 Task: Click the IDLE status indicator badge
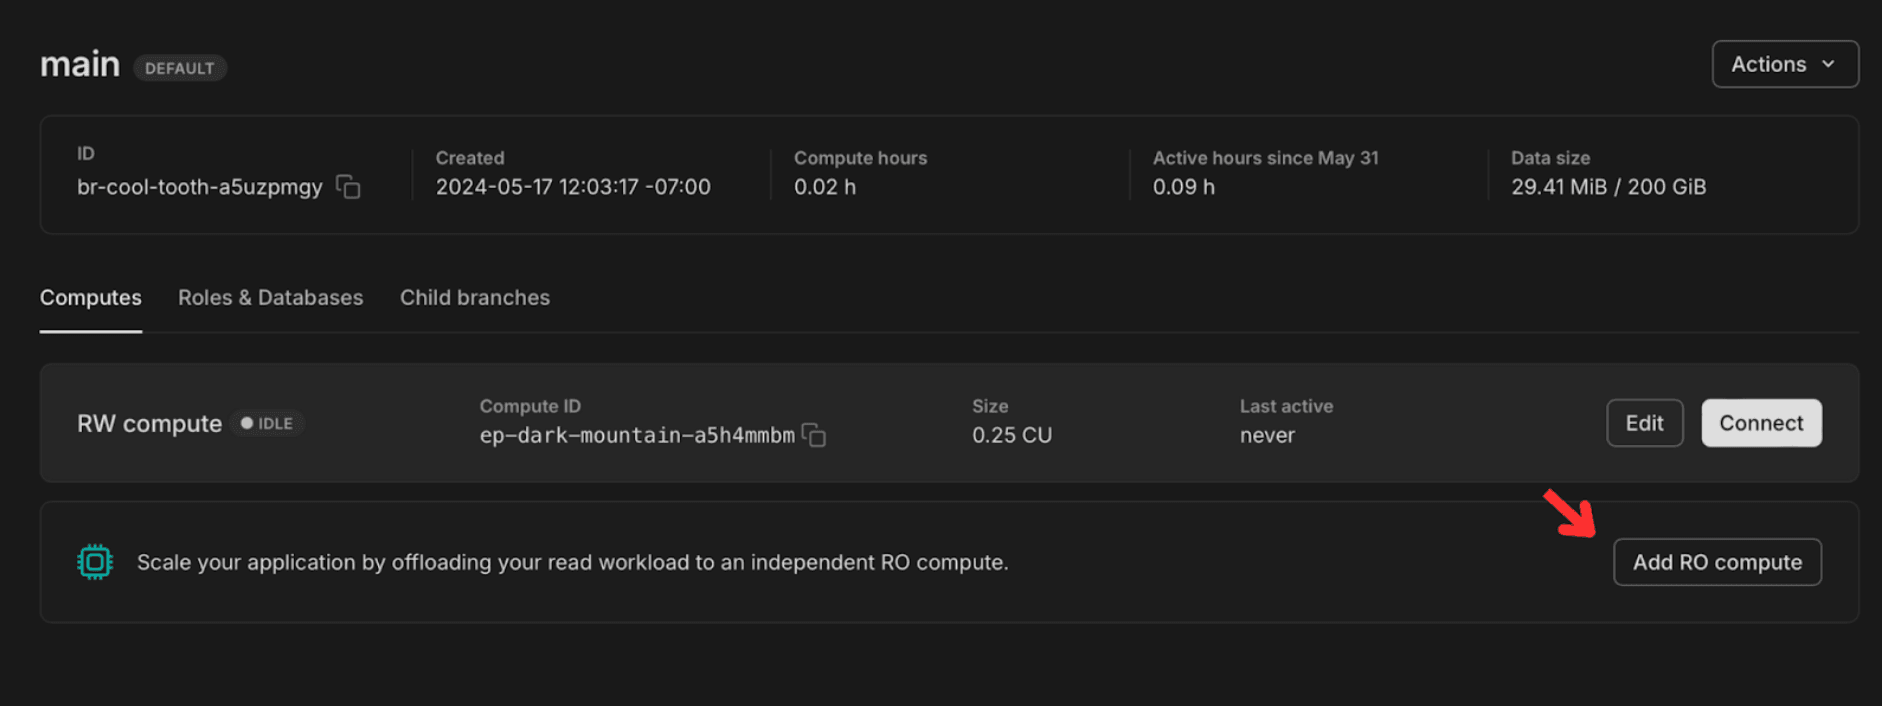pyautogui.click(x=267, y=423)
